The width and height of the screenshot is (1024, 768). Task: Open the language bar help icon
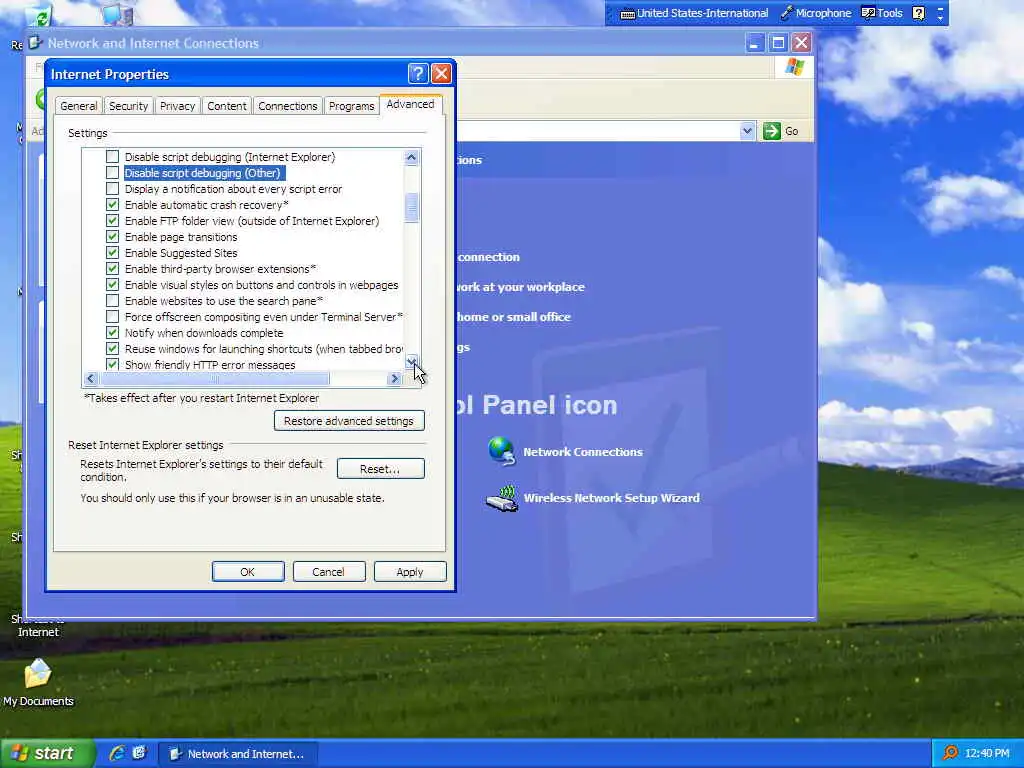[919, 13]
